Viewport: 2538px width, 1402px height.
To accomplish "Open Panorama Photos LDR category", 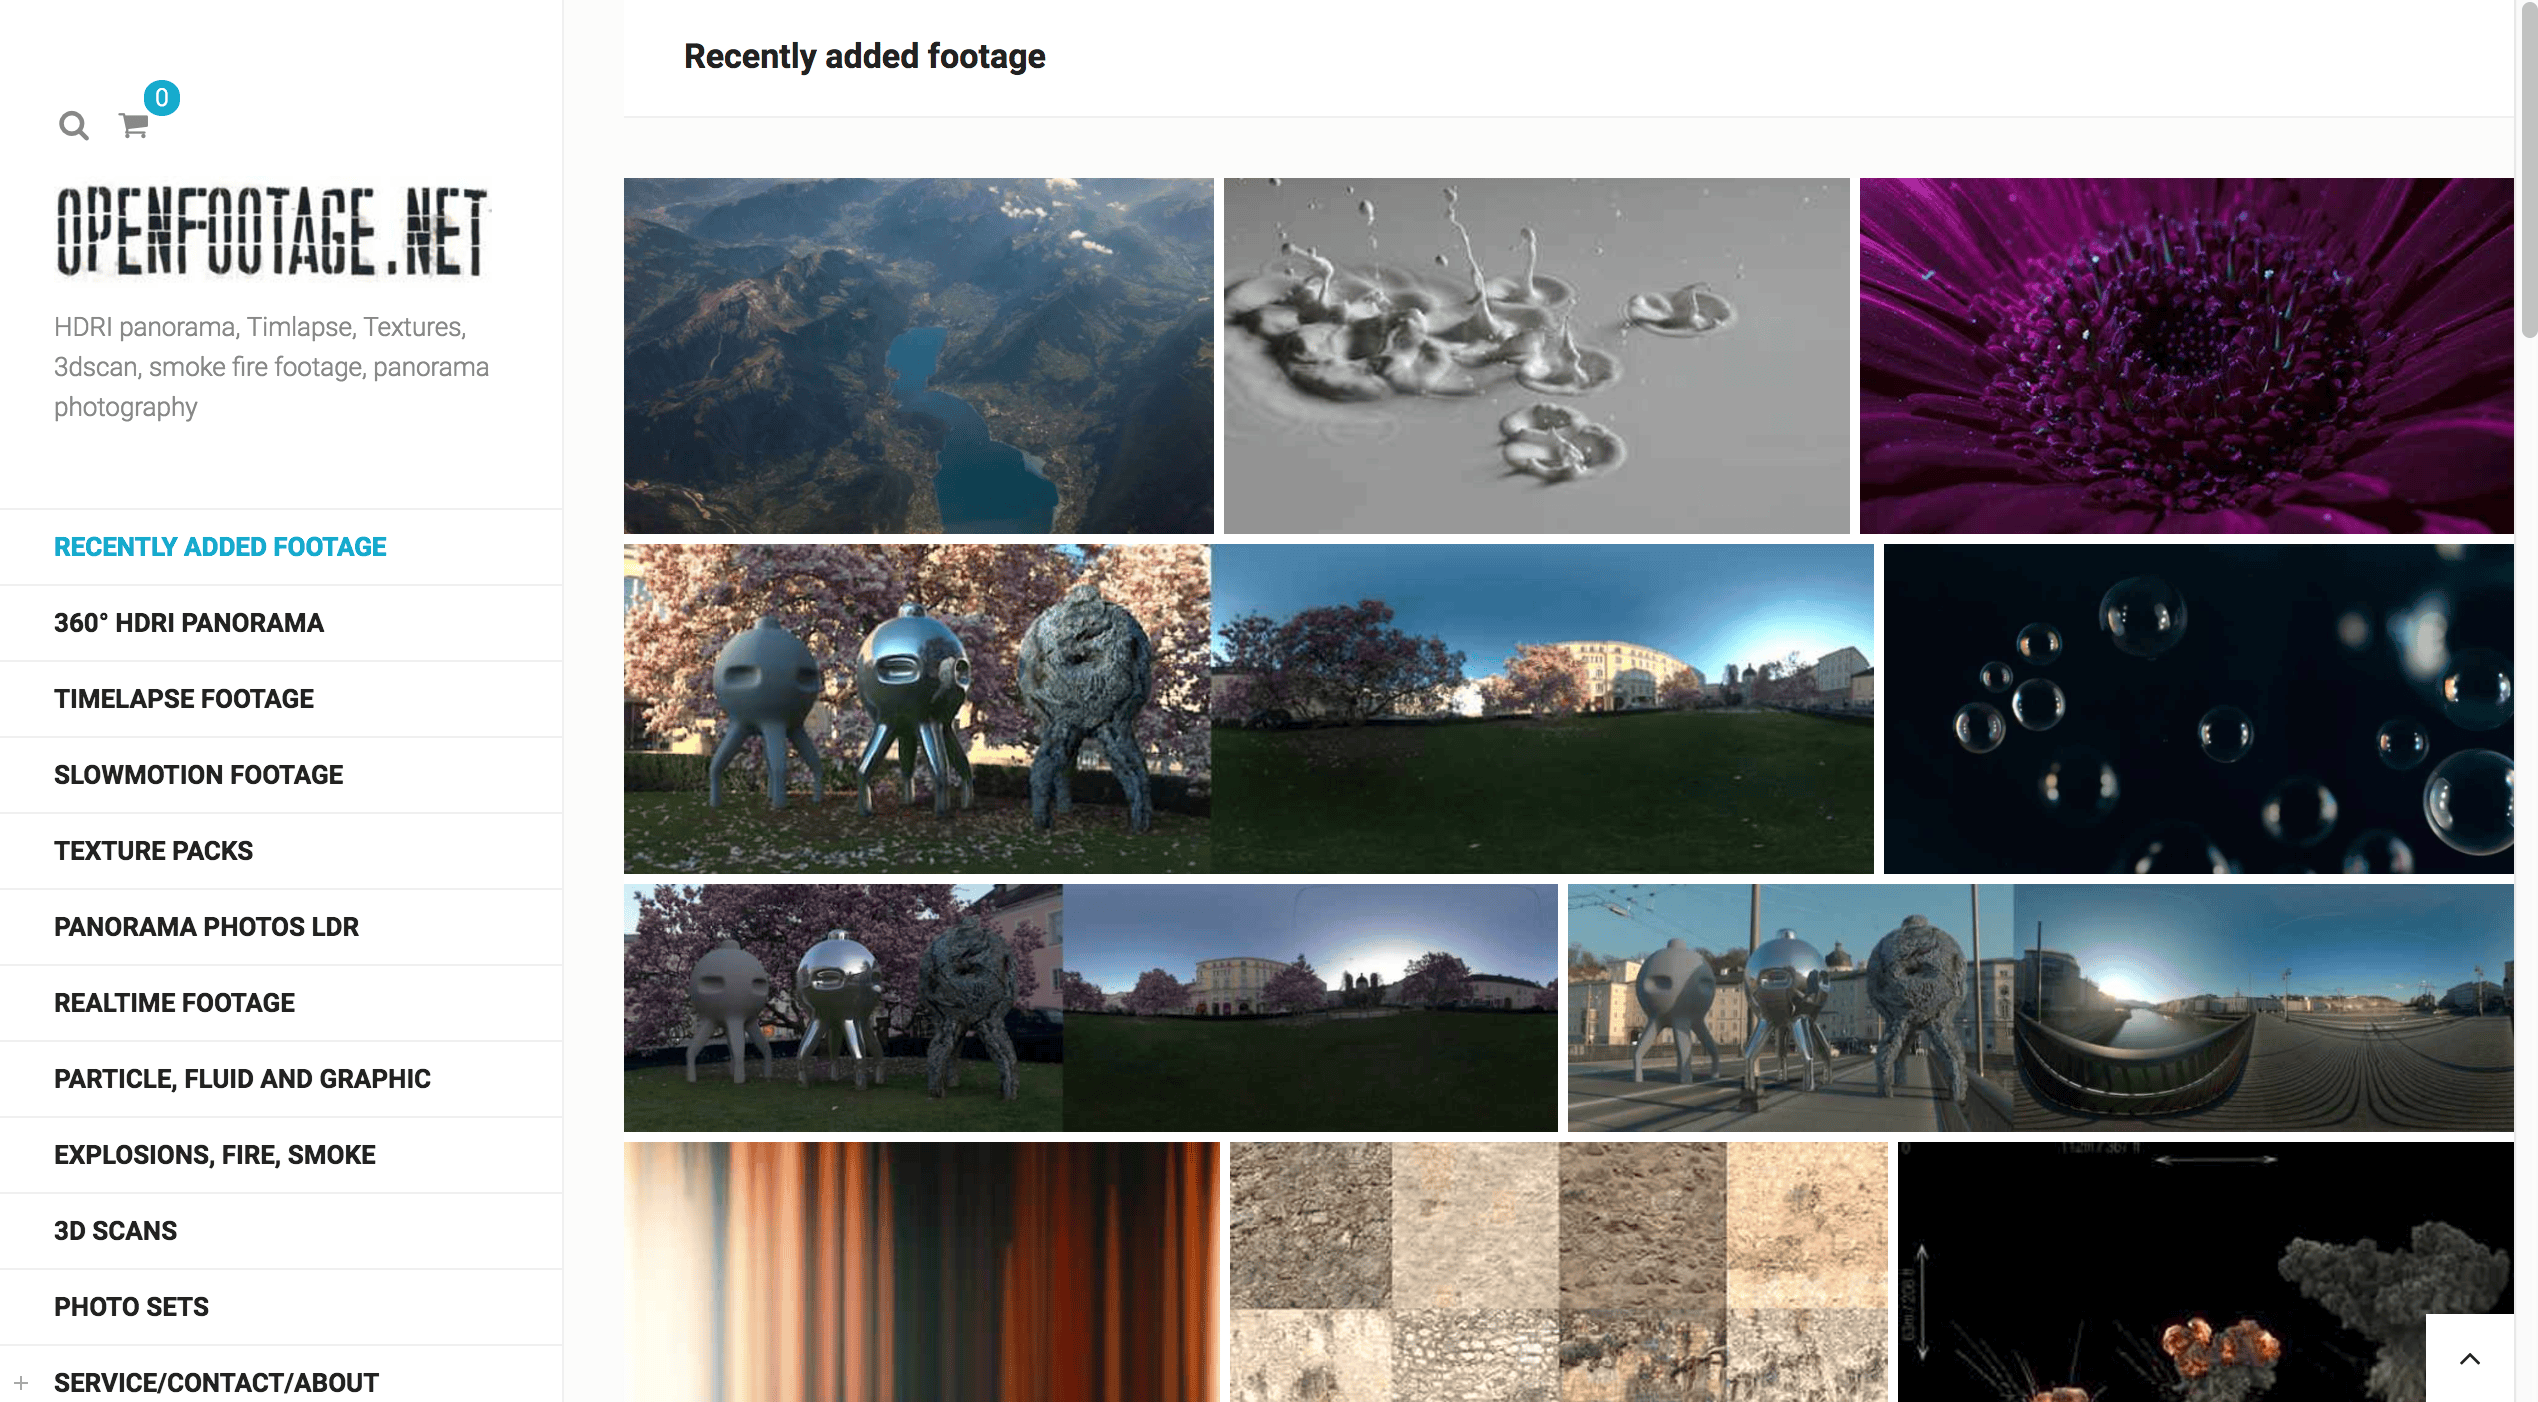I will [x=206, y=927].
